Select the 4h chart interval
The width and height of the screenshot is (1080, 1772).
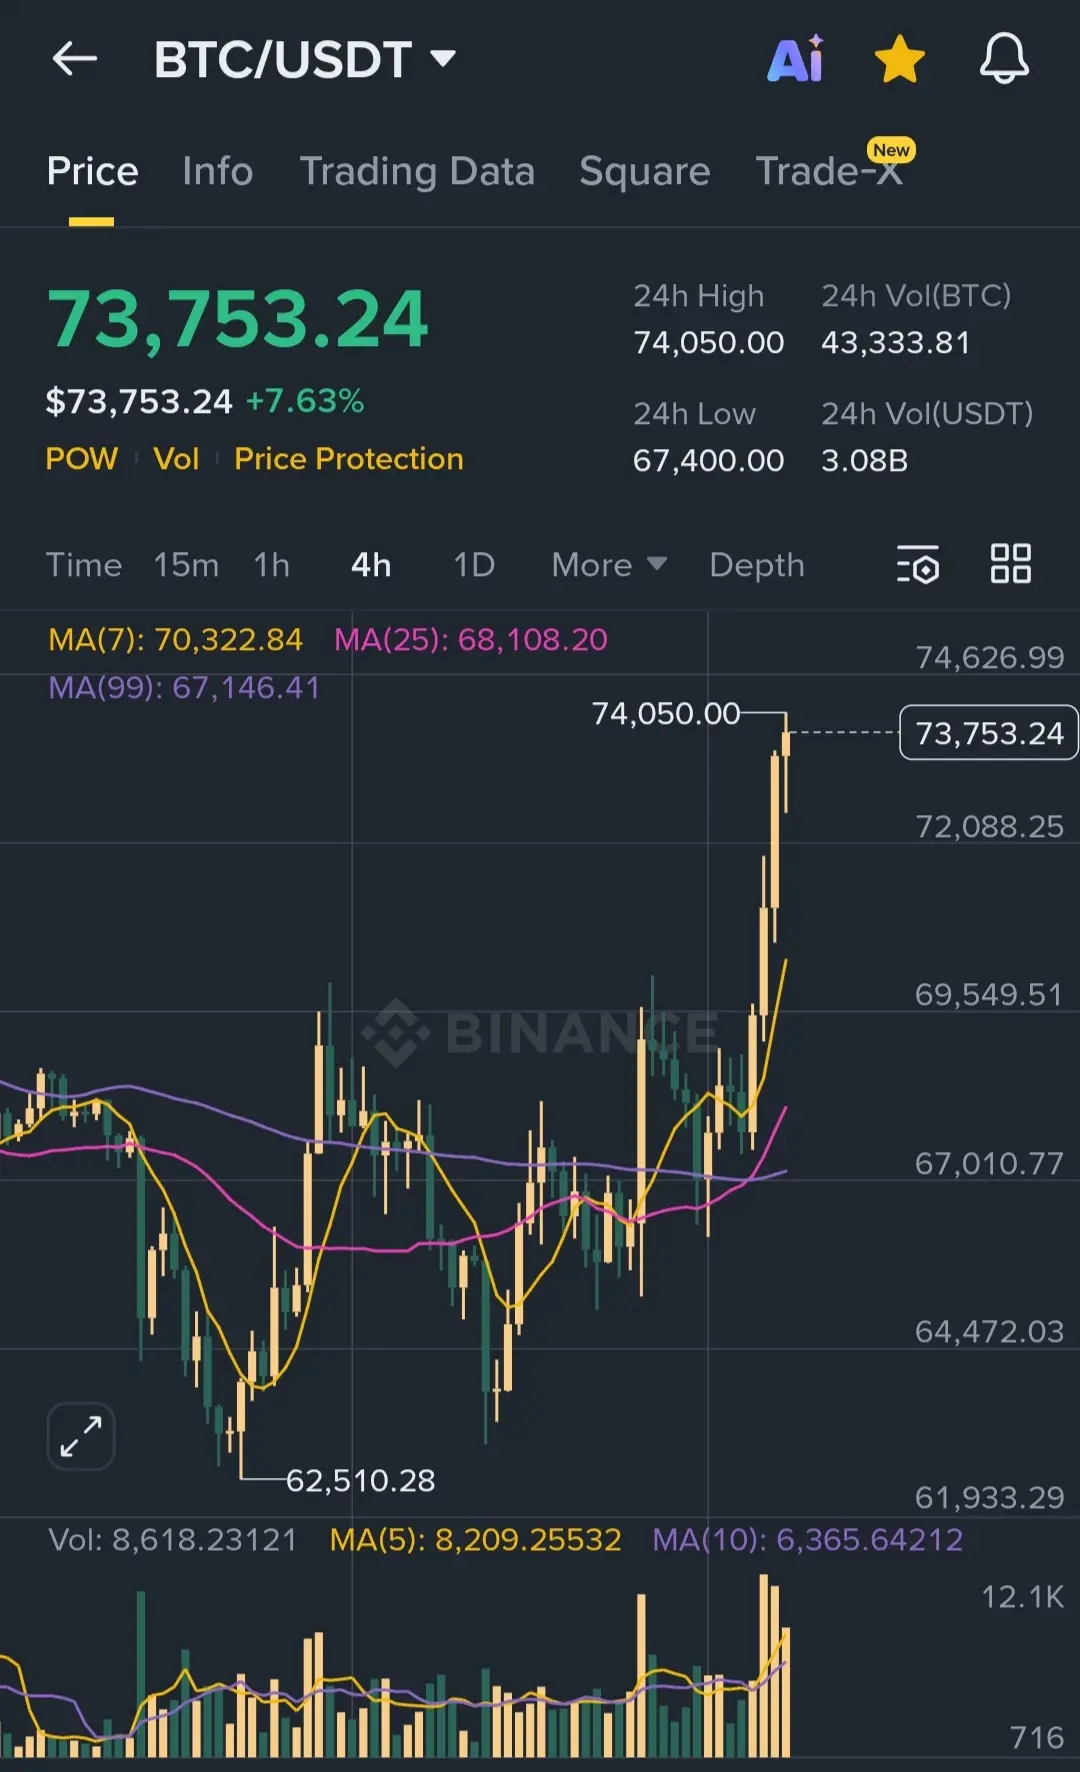tap(371, 565)
